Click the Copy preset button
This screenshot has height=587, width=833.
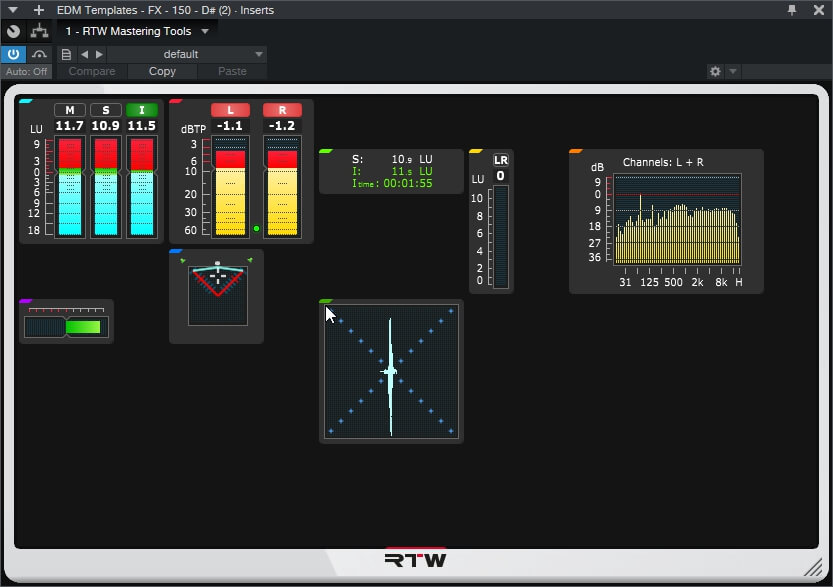pyautogui.click(x=161, y=71)
